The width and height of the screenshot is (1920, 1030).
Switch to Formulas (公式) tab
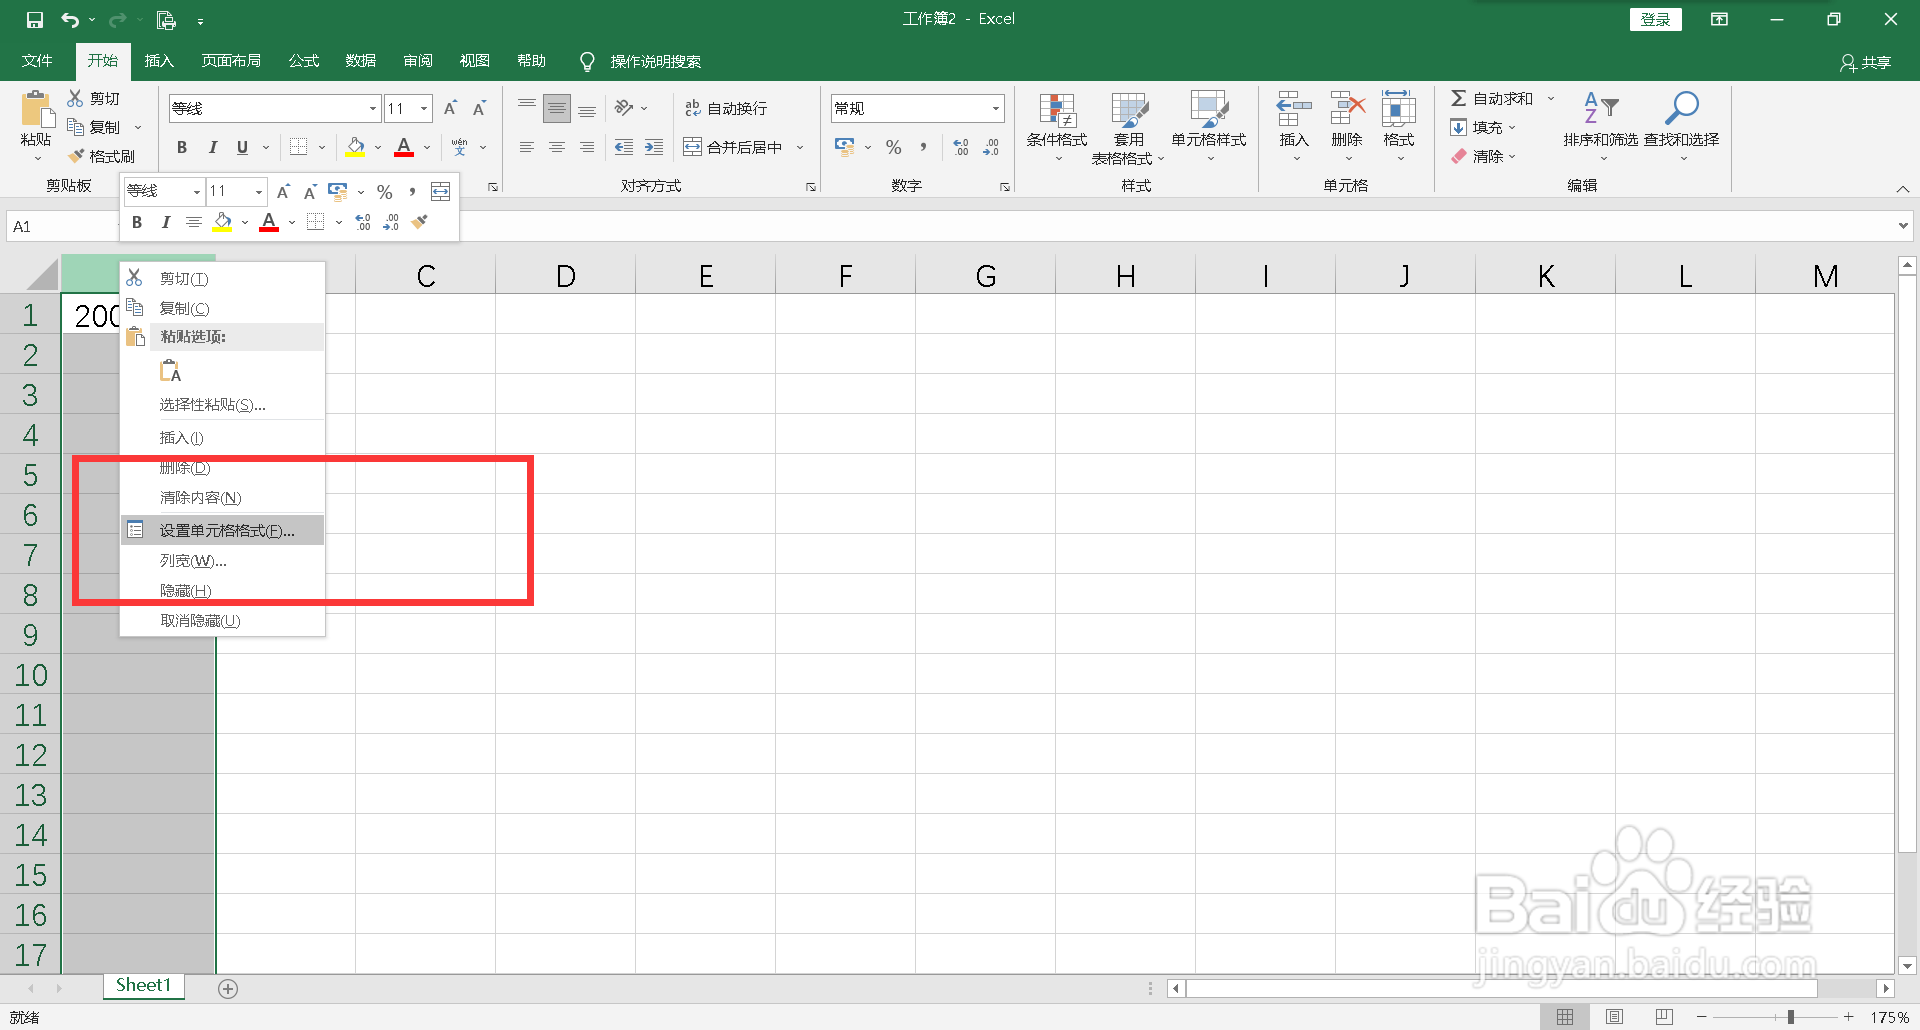tap(303, 61)
